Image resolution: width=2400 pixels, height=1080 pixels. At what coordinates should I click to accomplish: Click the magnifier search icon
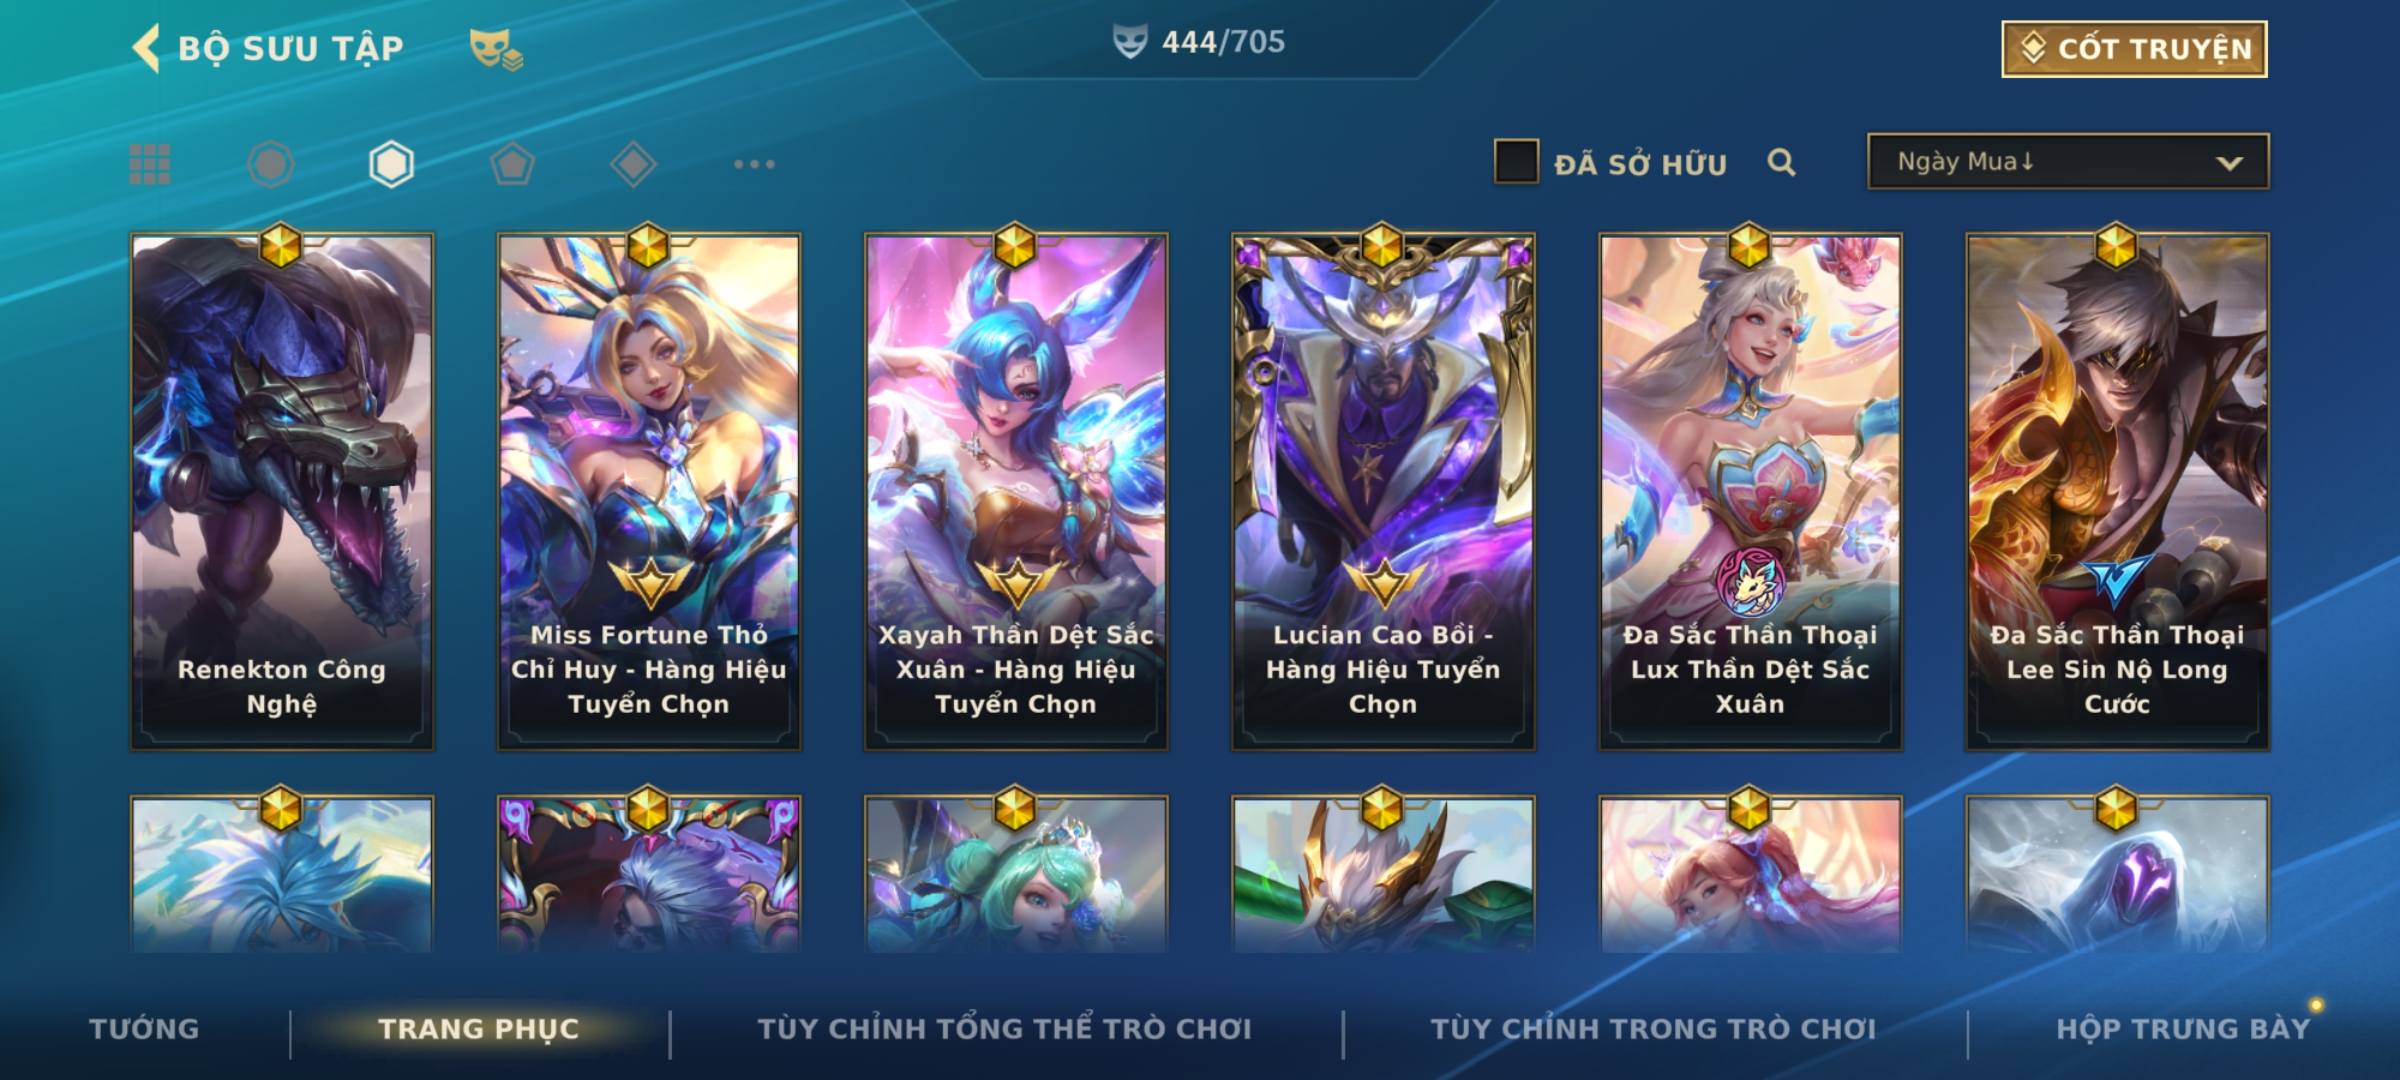coord(1781,162)
